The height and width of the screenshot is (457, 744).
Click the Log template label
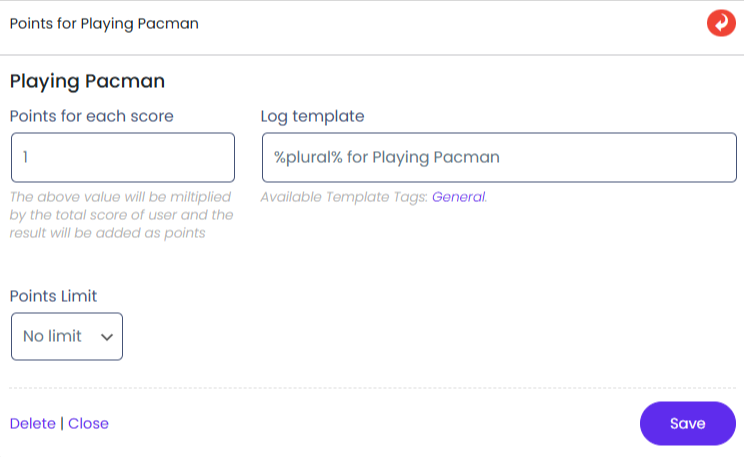point(312,116)
